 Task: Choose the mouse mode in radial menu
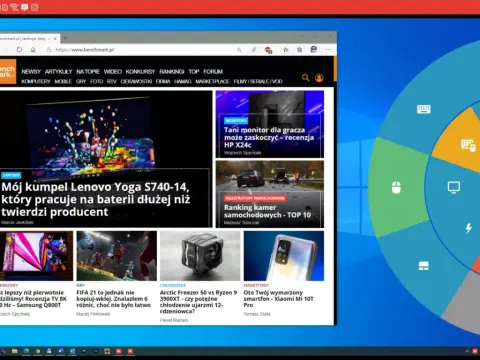396,187
